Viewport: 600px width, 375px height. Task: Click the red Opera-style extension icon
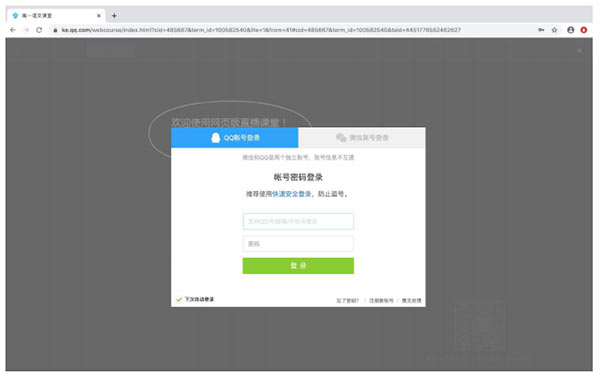coord(584,30)
